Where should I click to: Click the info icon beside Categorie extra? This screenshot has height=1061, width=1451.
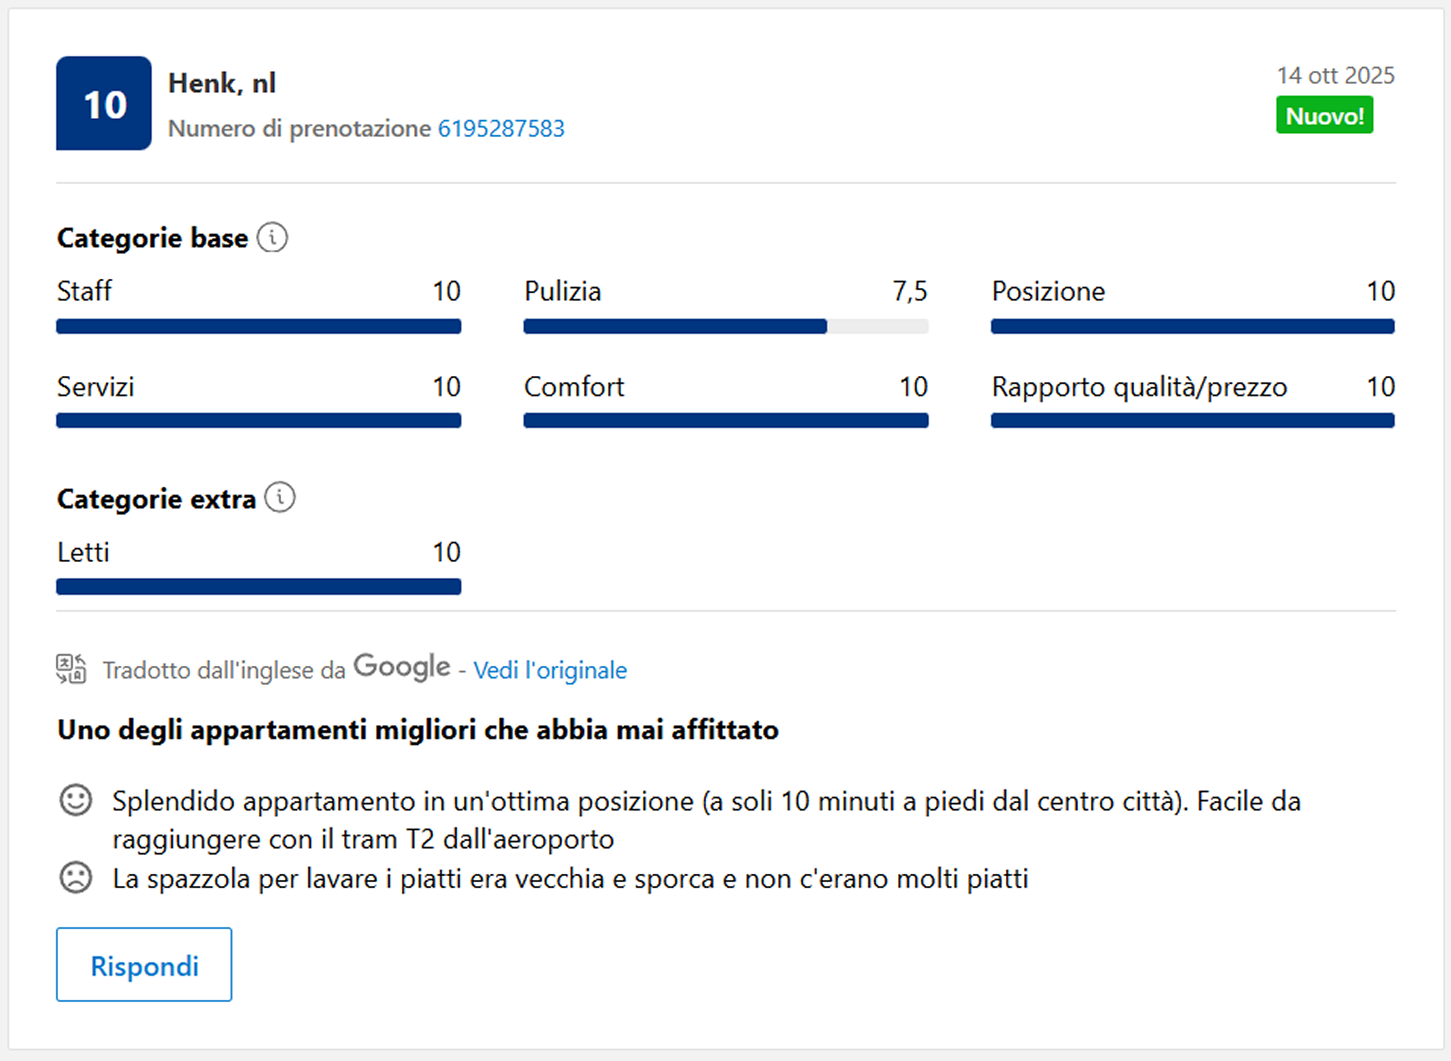(280, 498)
